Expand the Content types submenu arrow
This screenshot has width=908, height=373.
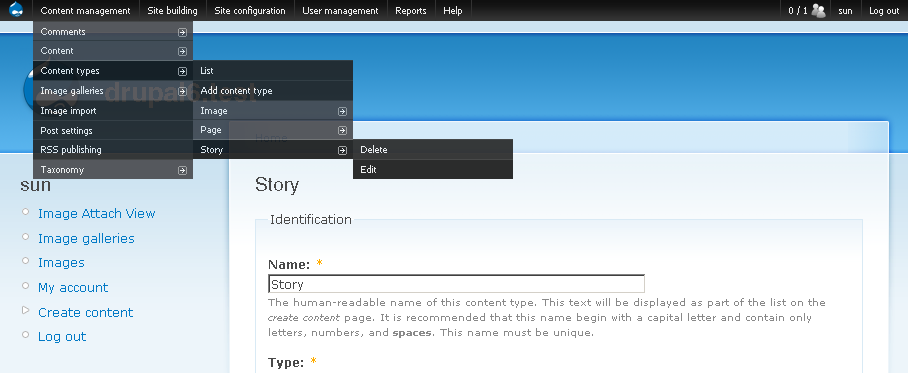pos(182,71)
